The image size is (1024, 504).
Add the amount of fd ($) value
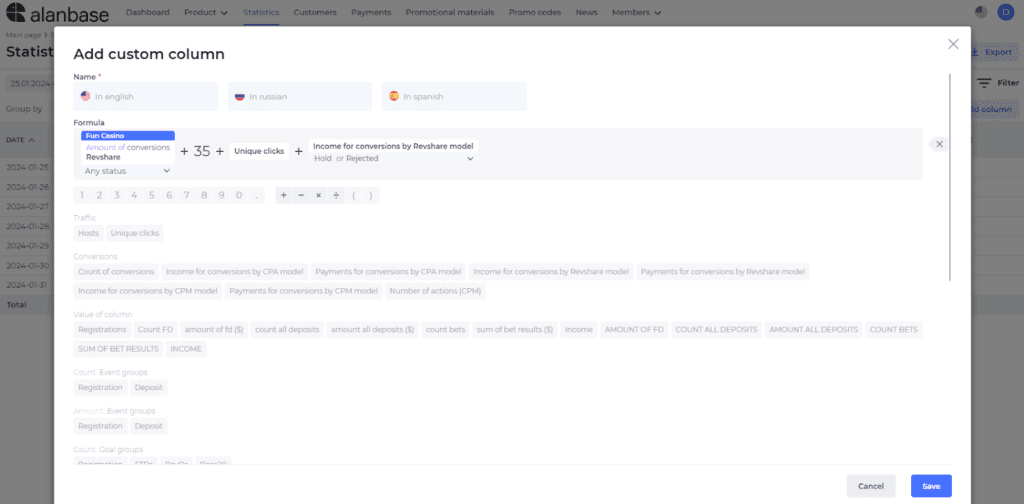[x=214, y=330]
